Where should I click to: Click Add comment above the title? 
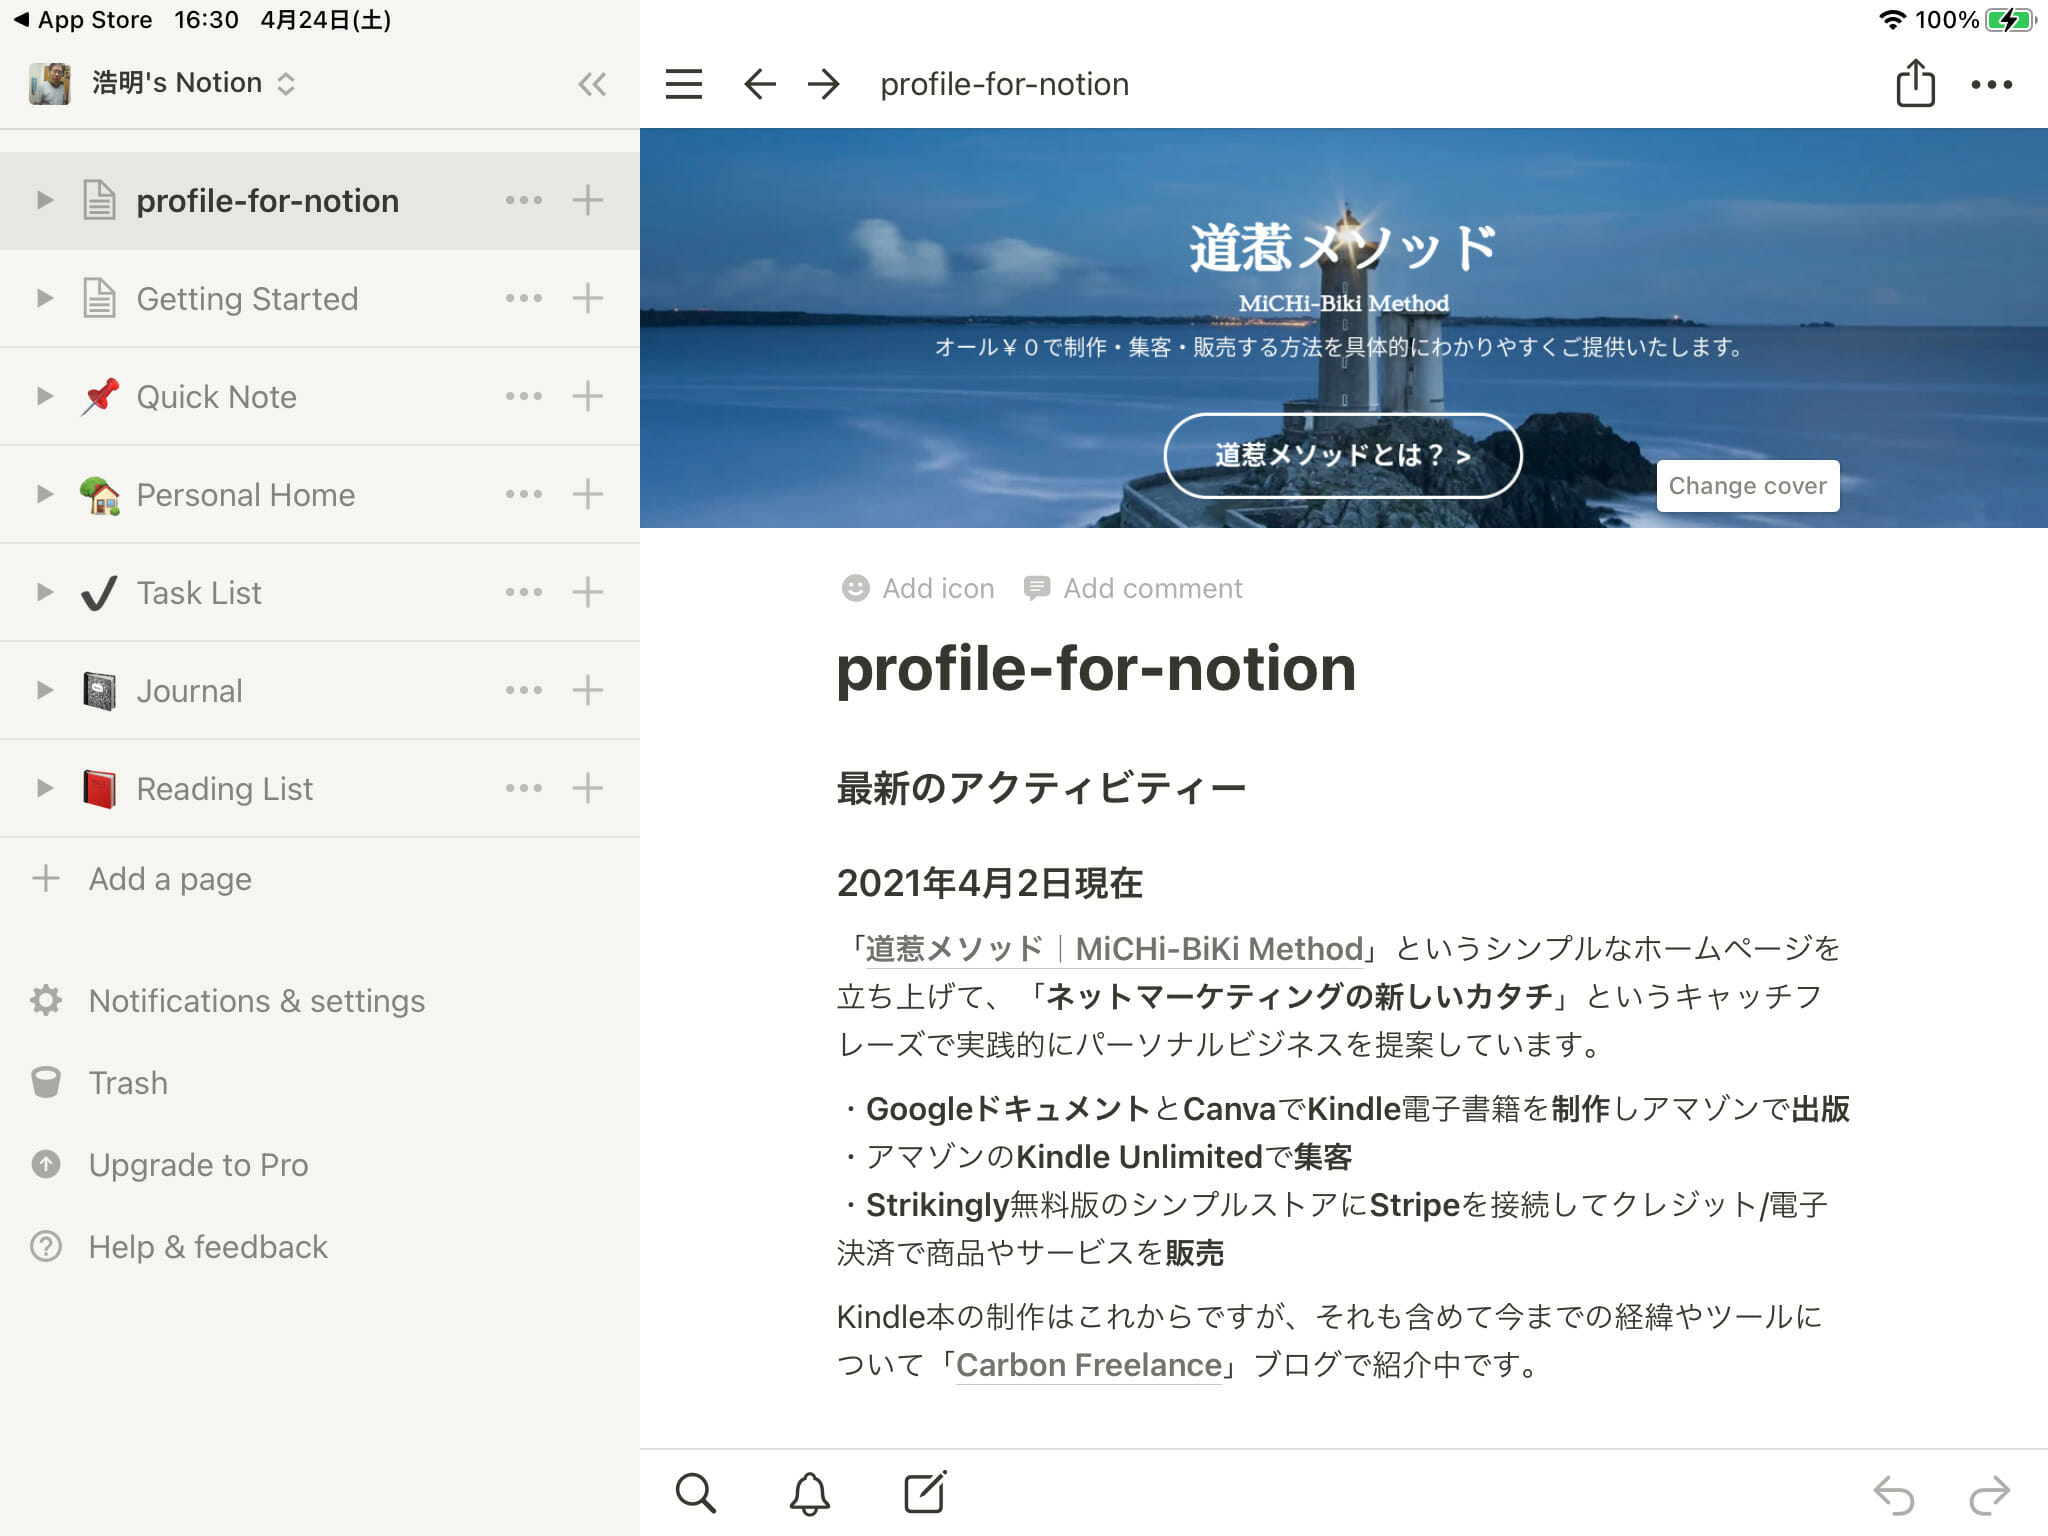1133,588
